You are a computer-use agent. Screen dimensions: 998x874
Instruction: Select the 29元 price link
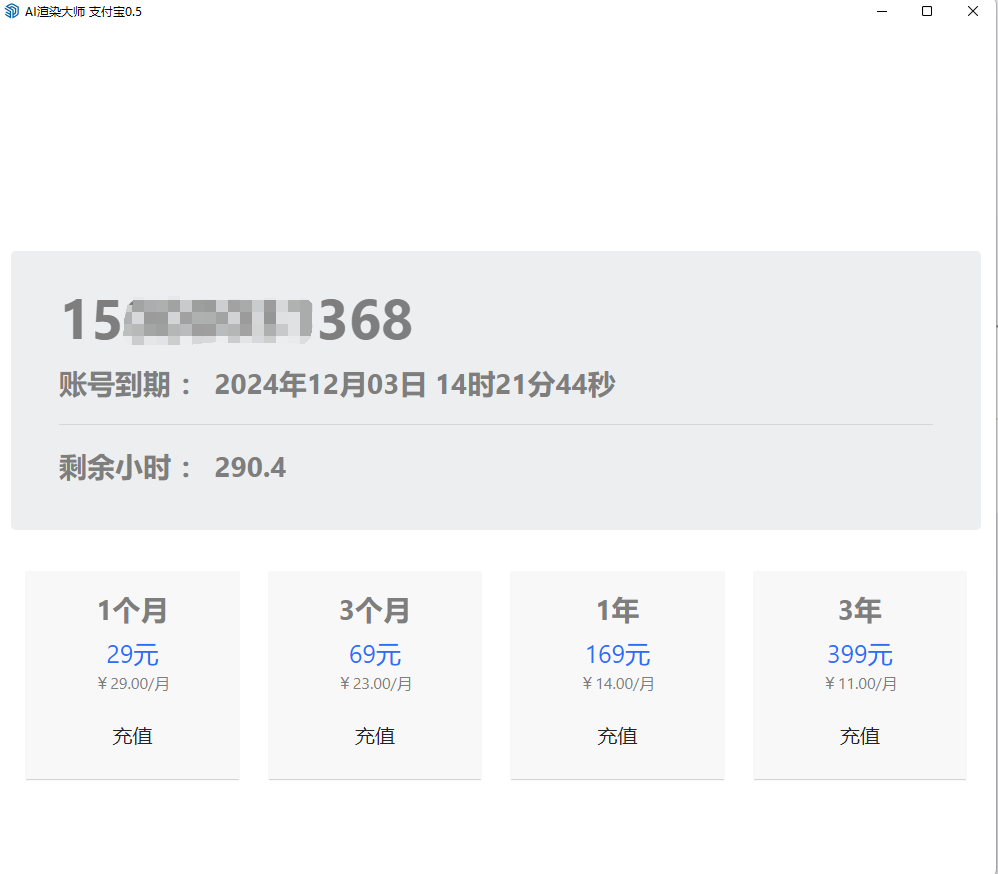[132, 655]
